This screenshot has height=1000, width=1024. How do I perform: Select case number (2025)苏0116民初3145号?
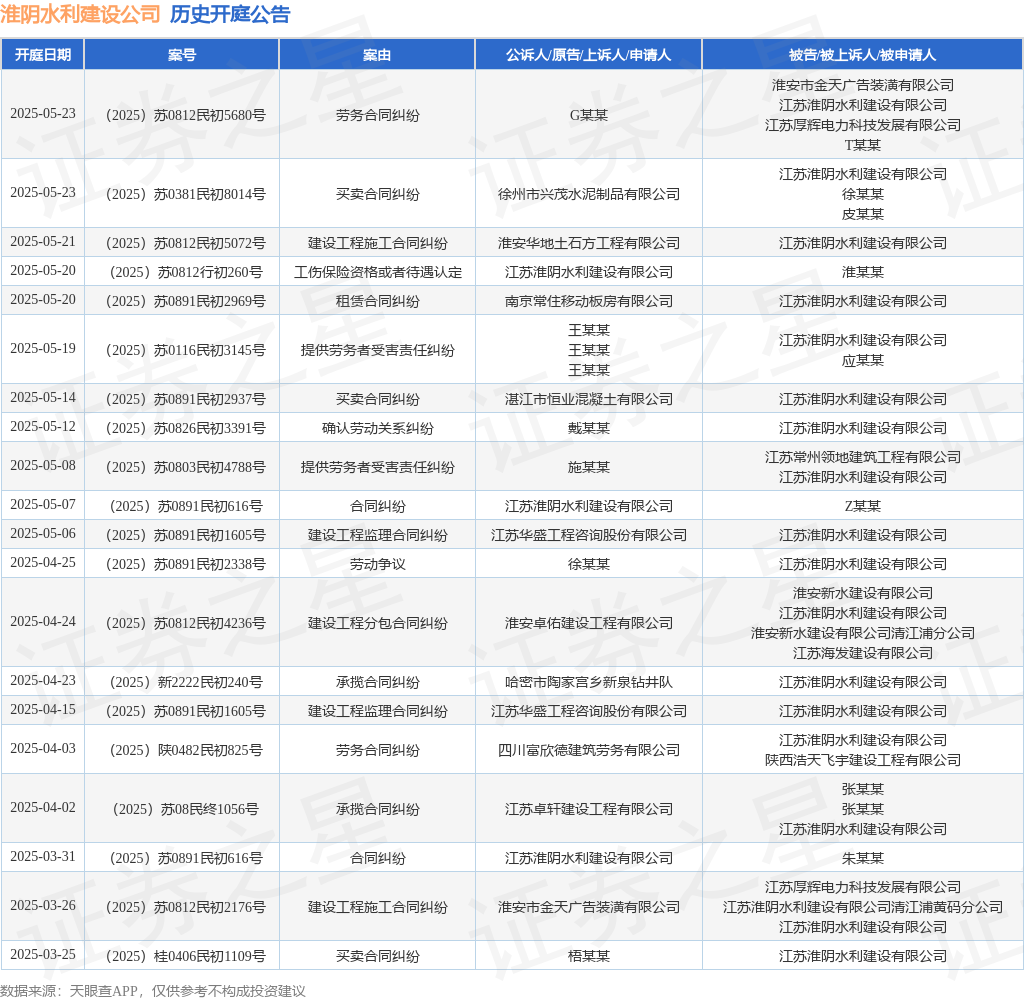pyautogui.click(x=185, y=350)
